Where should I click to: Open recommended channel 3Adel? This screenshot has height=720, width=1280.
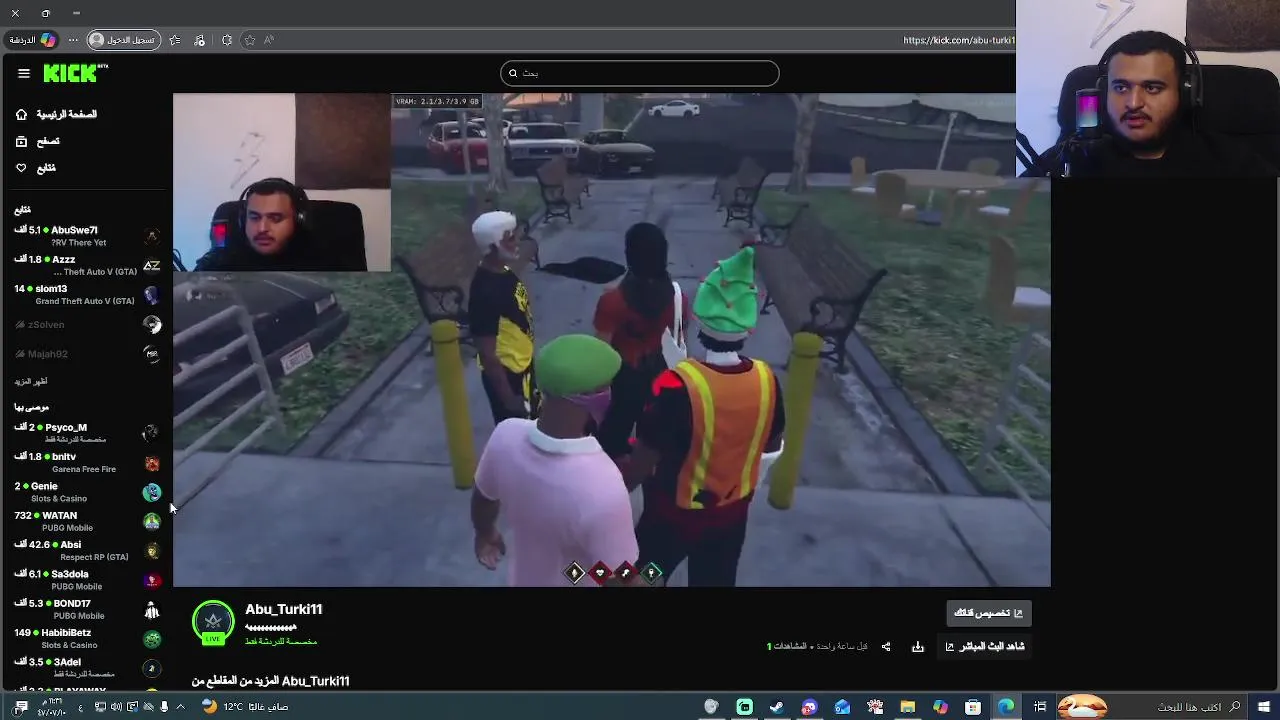(x=87, y=667)
